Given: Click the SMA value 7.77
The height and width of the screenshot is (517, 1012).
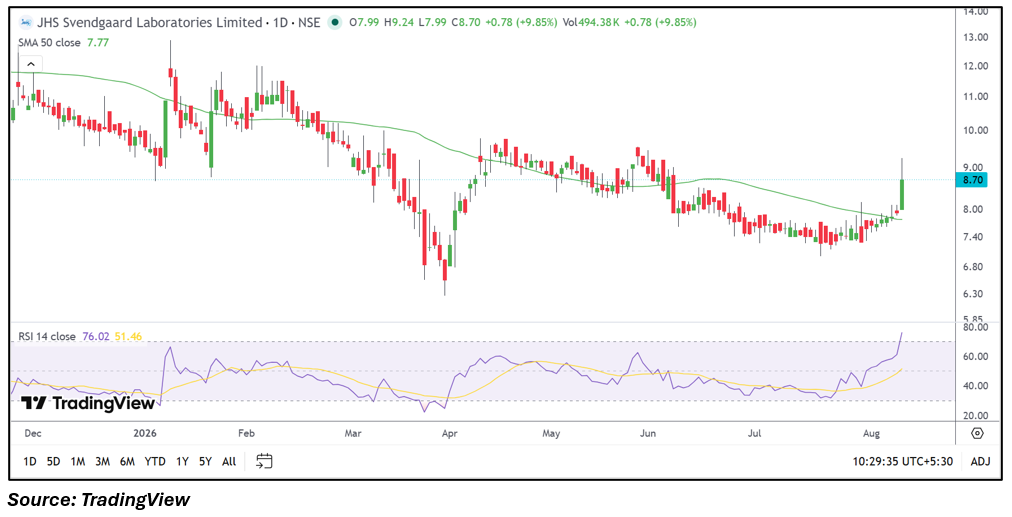Looking at the screenshot, I should pyautogui.click(x=97, y=43).
